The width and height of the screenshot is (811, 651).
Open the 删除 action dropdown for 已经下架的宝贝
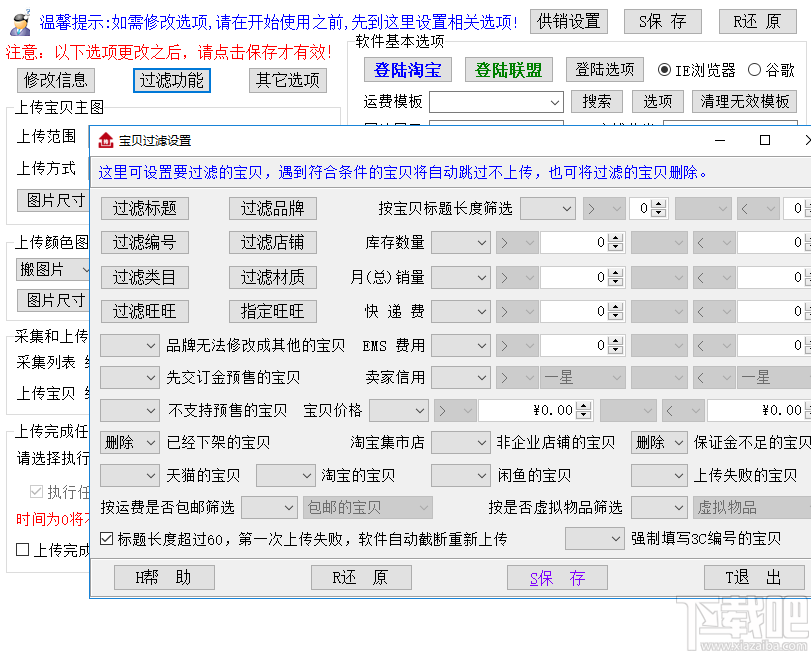click(129, 441)
